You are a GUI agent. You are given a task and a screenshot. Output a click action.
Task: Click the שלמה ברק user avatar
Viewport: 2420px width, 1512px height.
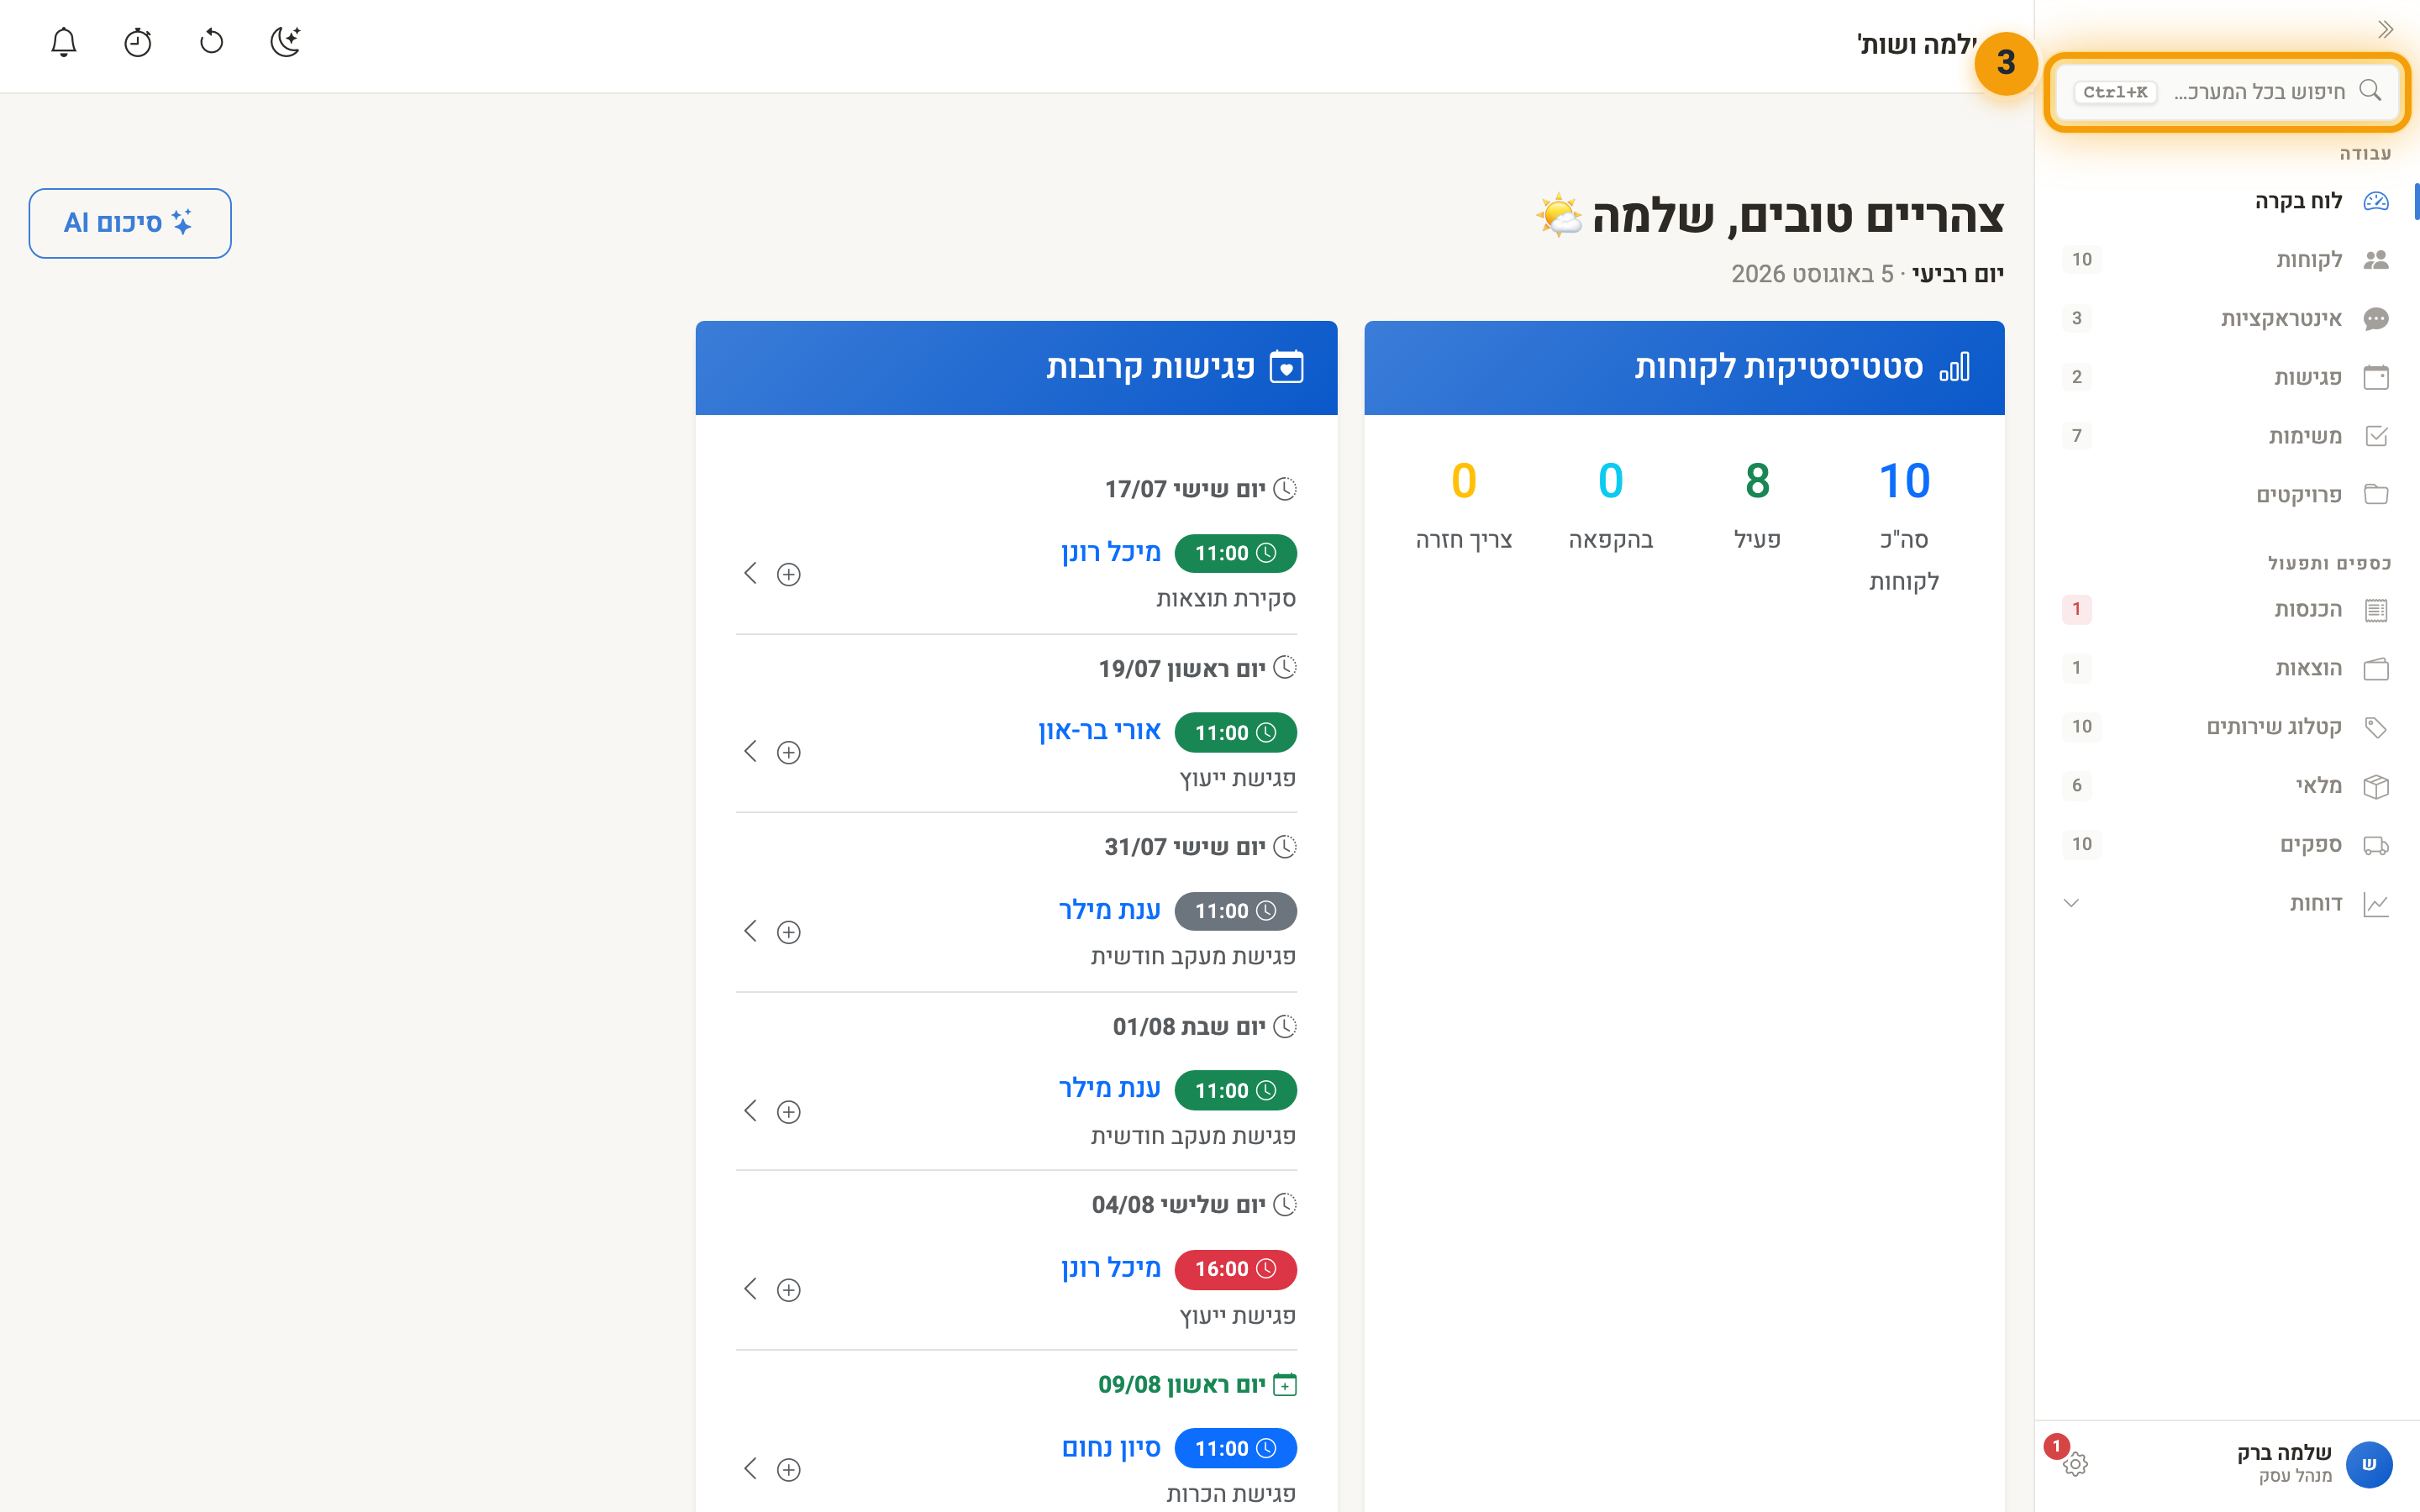(x=2368, y=1464)
